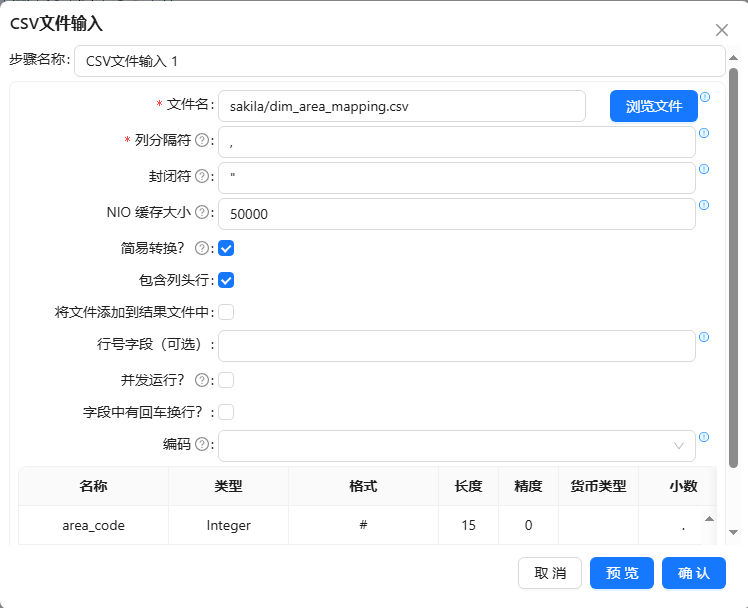This screenshot has width=748, height=608.
Task: Confirm with the 确认 button
Action: click(693, 573)
